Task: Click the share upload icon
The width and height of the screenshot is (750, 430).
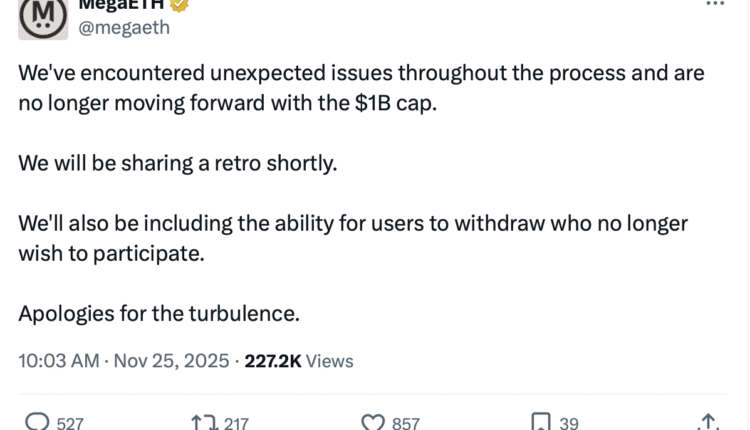Action: [x=709, y=423]
